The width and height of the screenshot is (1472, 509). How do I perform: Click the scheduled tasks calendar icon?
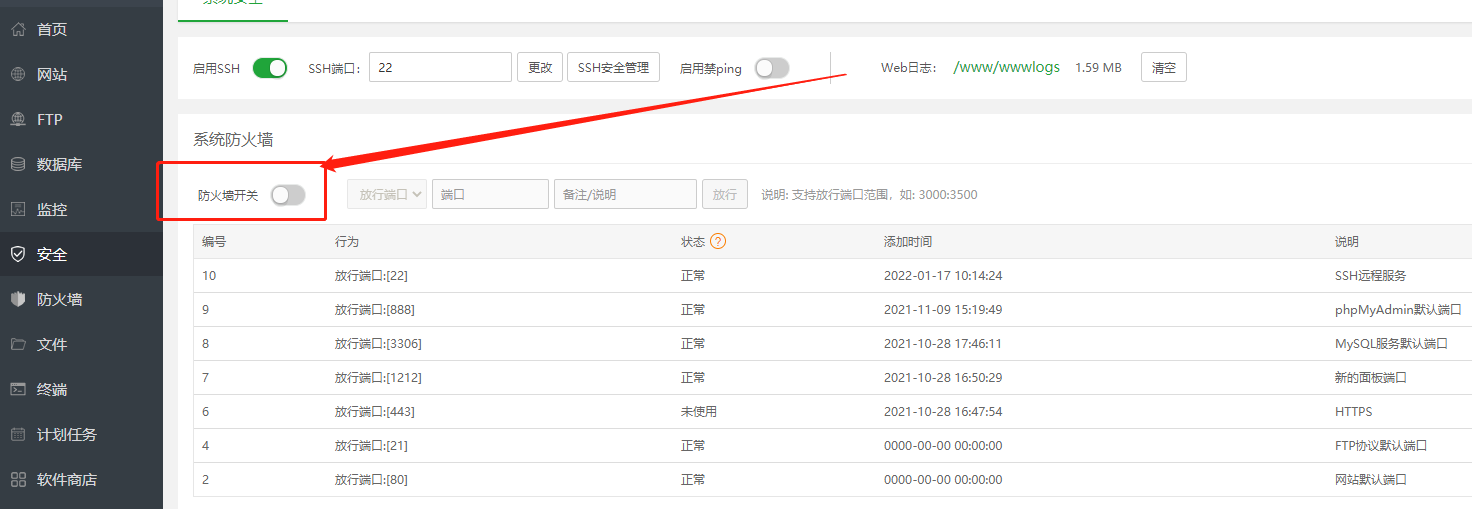click(18, 434)
